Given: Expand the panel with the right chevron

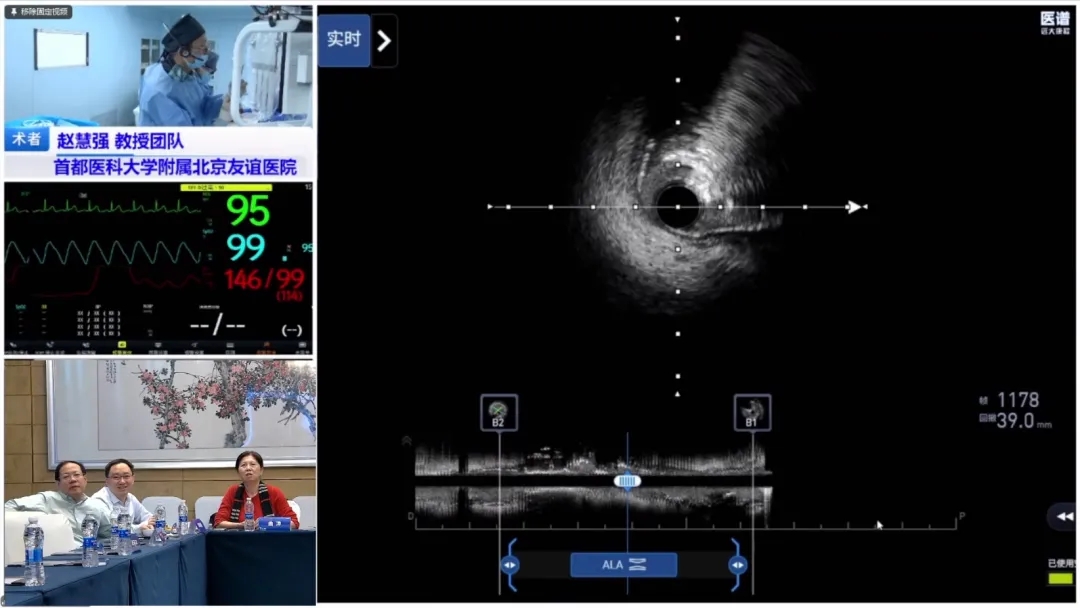Looking at the screenshot, I should coord(385,41).
